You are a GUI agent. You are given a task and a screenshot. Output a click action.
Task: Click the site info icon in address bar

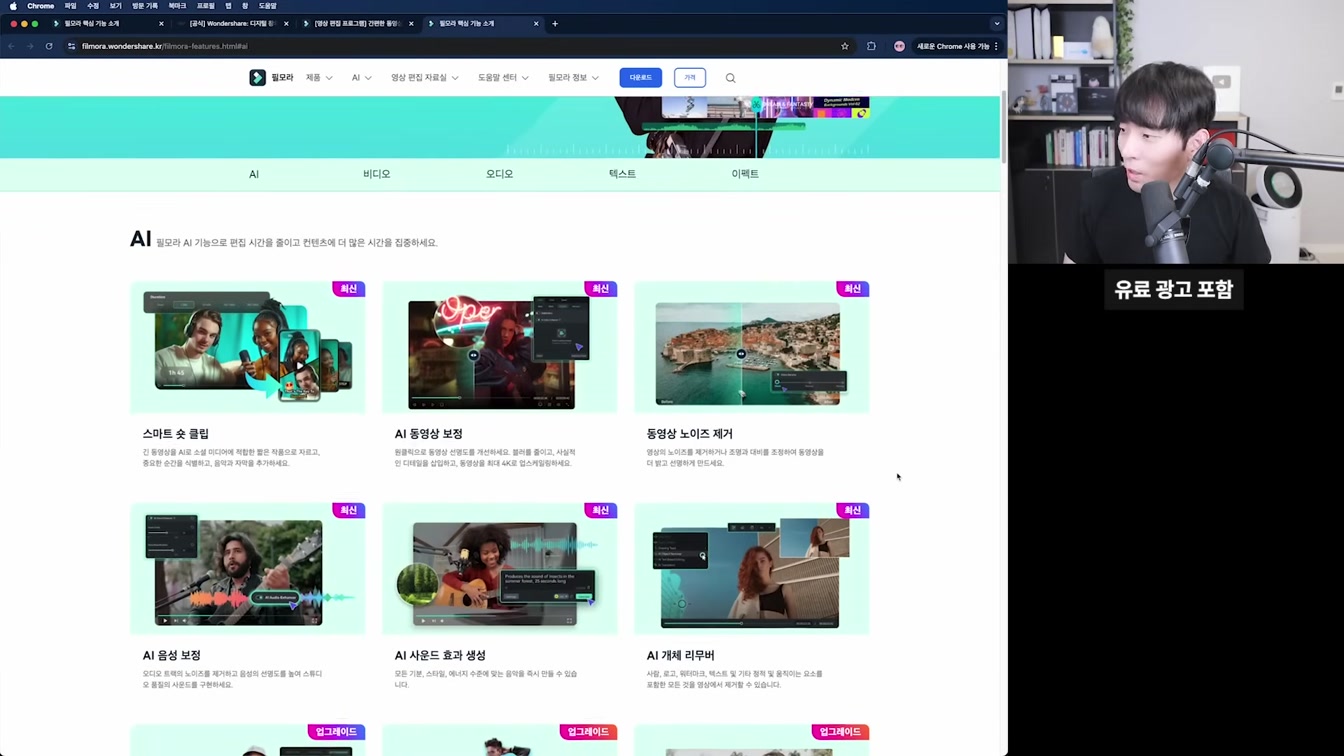tap(71, 46)
